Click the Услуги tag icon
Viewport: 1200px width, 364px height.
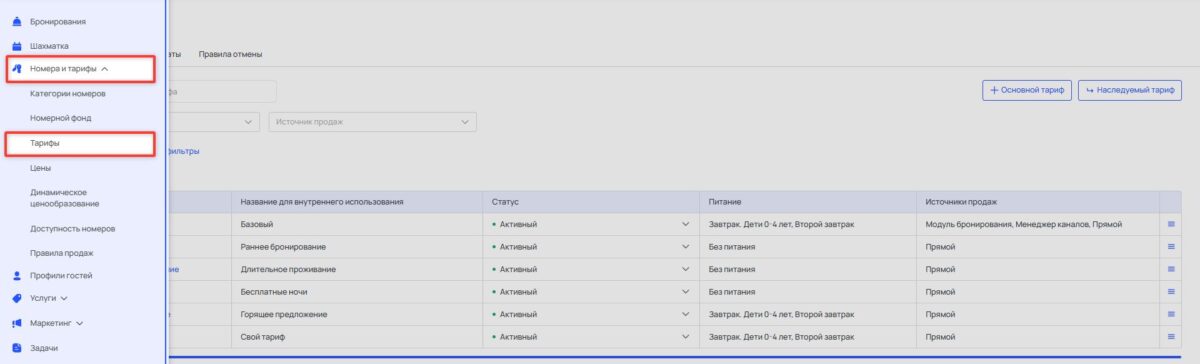[x=17, y=298]
